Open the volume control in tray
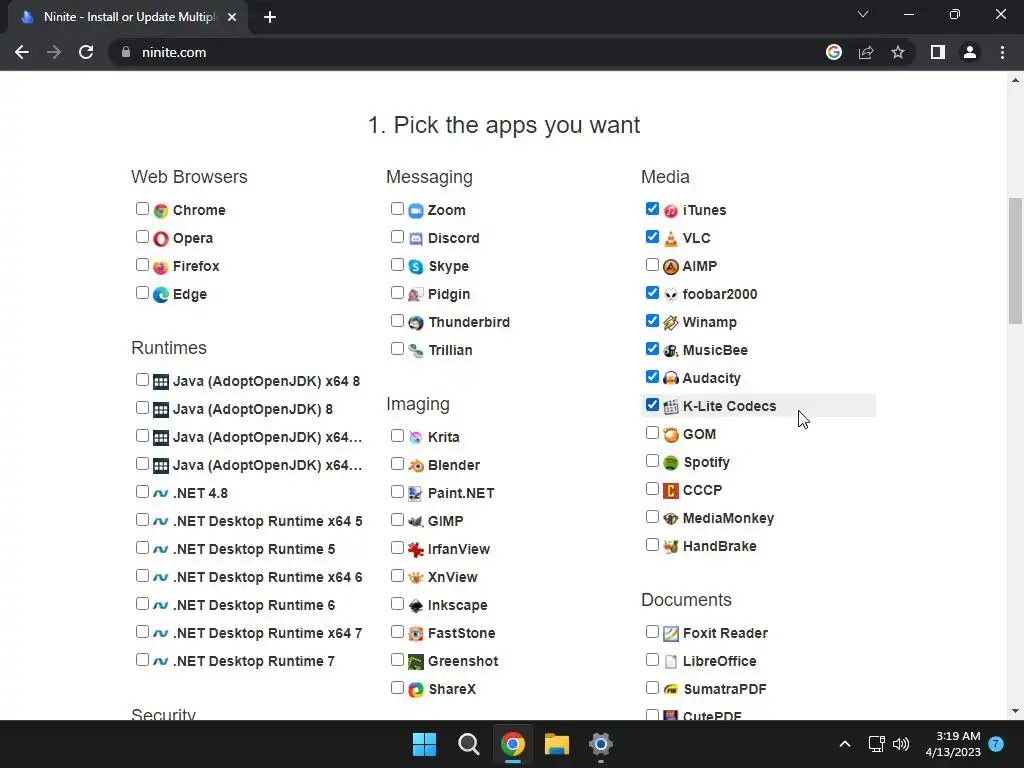 (901, 744)
